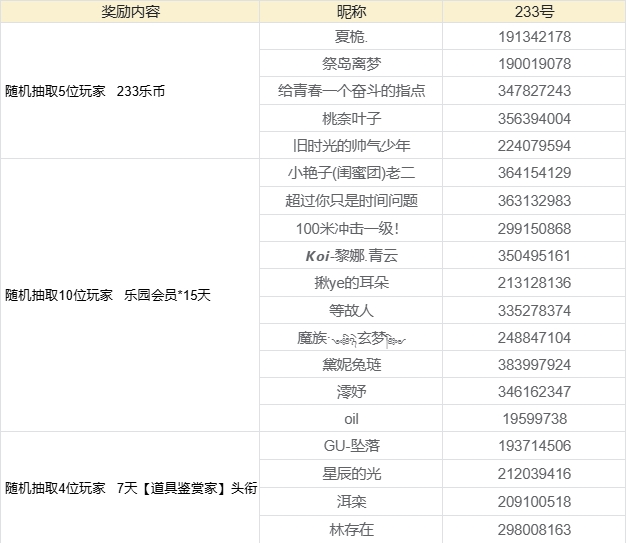
Task: Click the ID number 356394004
Action: click(534, 118)
